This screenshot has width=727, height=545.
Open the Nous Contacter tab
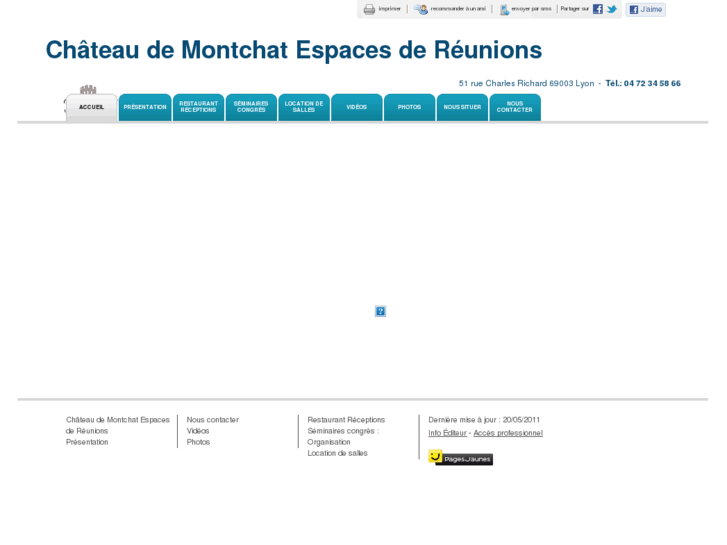pos(515,108)
